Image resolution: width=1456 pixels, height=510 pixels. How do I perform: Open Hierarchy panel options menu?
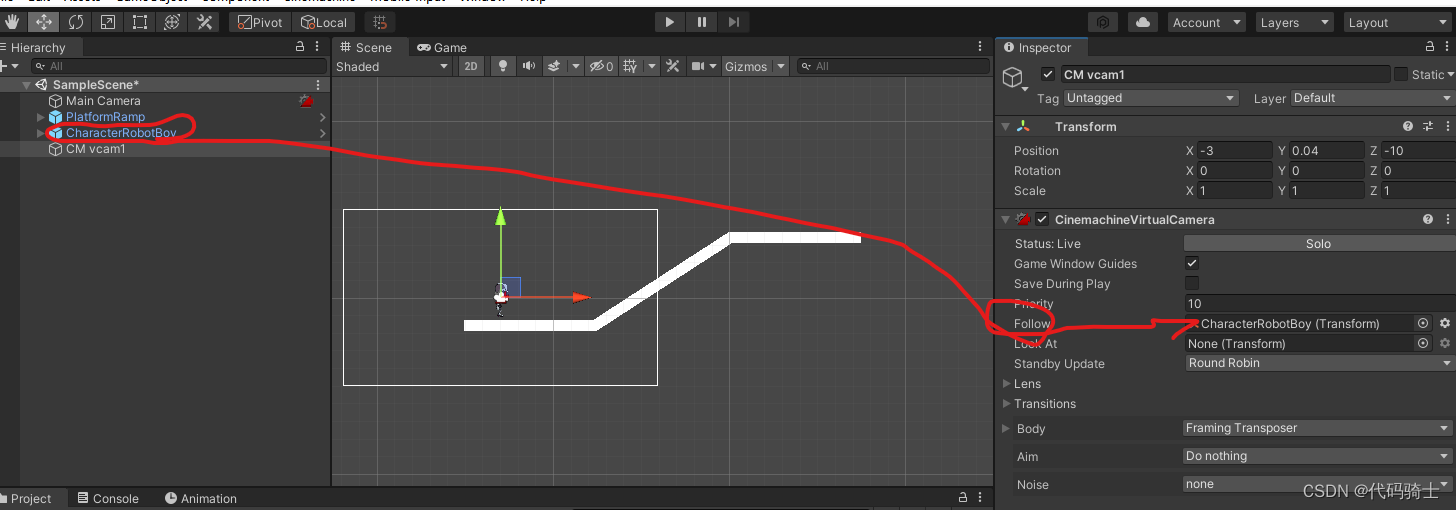318,47
